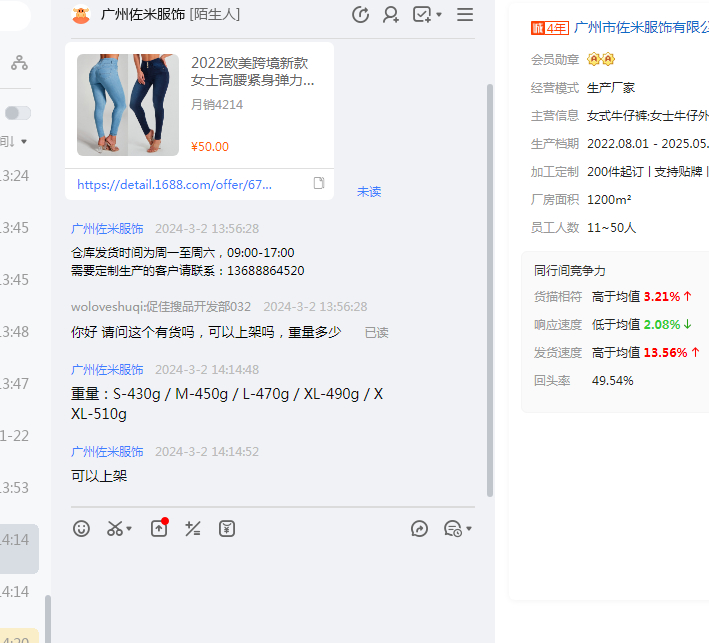This screenshot has height=643, width=709.
Task: Open the detail.1688.com offer link
Action: click(175, 184)
